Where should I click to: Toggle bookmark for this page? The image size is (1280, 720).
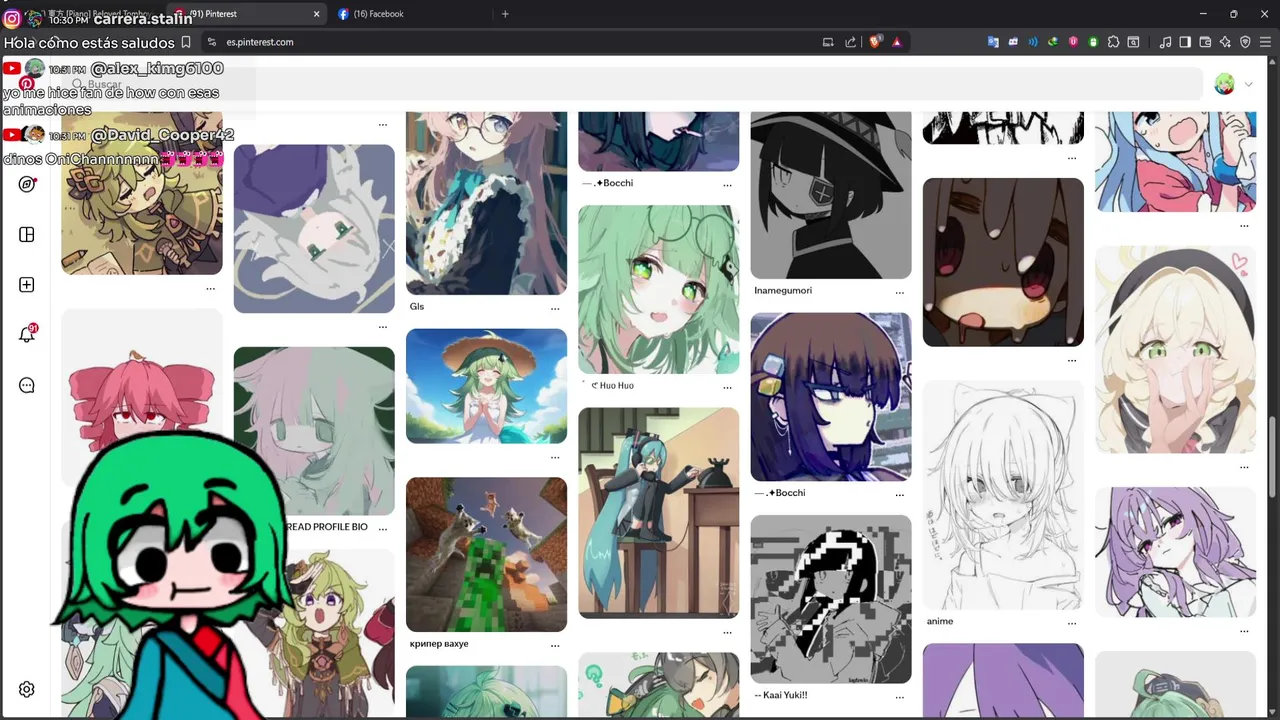[186, 43]
